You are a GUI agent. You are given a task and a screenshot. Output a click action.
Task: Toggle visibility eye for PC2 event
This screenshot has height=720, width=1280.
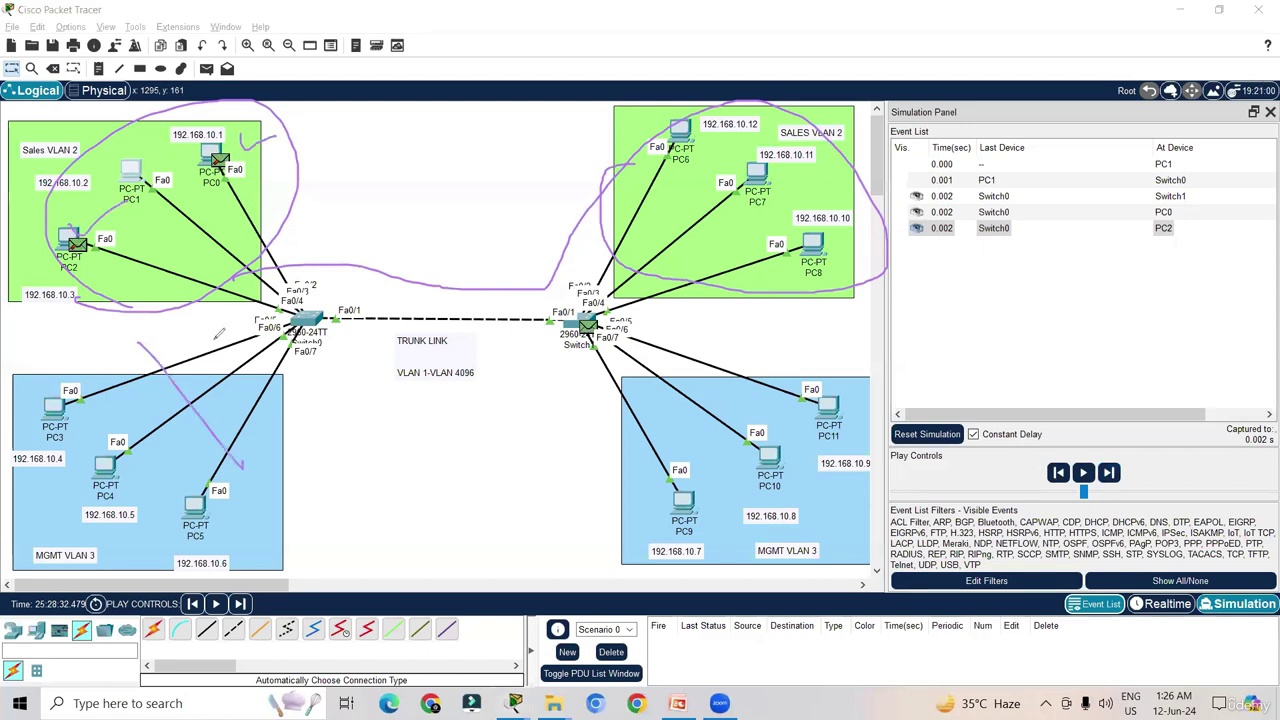click(916, 228)
